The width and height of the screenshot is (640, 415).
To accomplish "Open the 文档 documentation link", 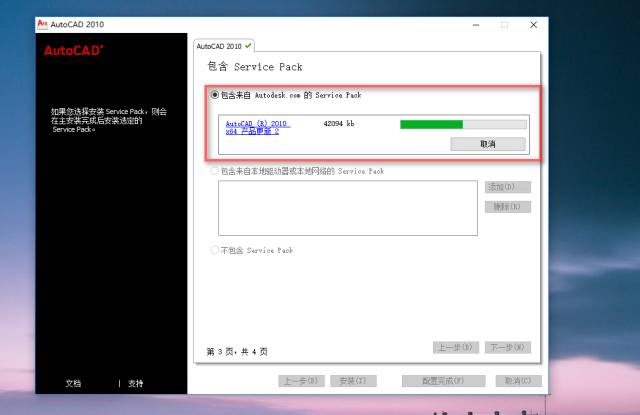I will coord(73,383).
